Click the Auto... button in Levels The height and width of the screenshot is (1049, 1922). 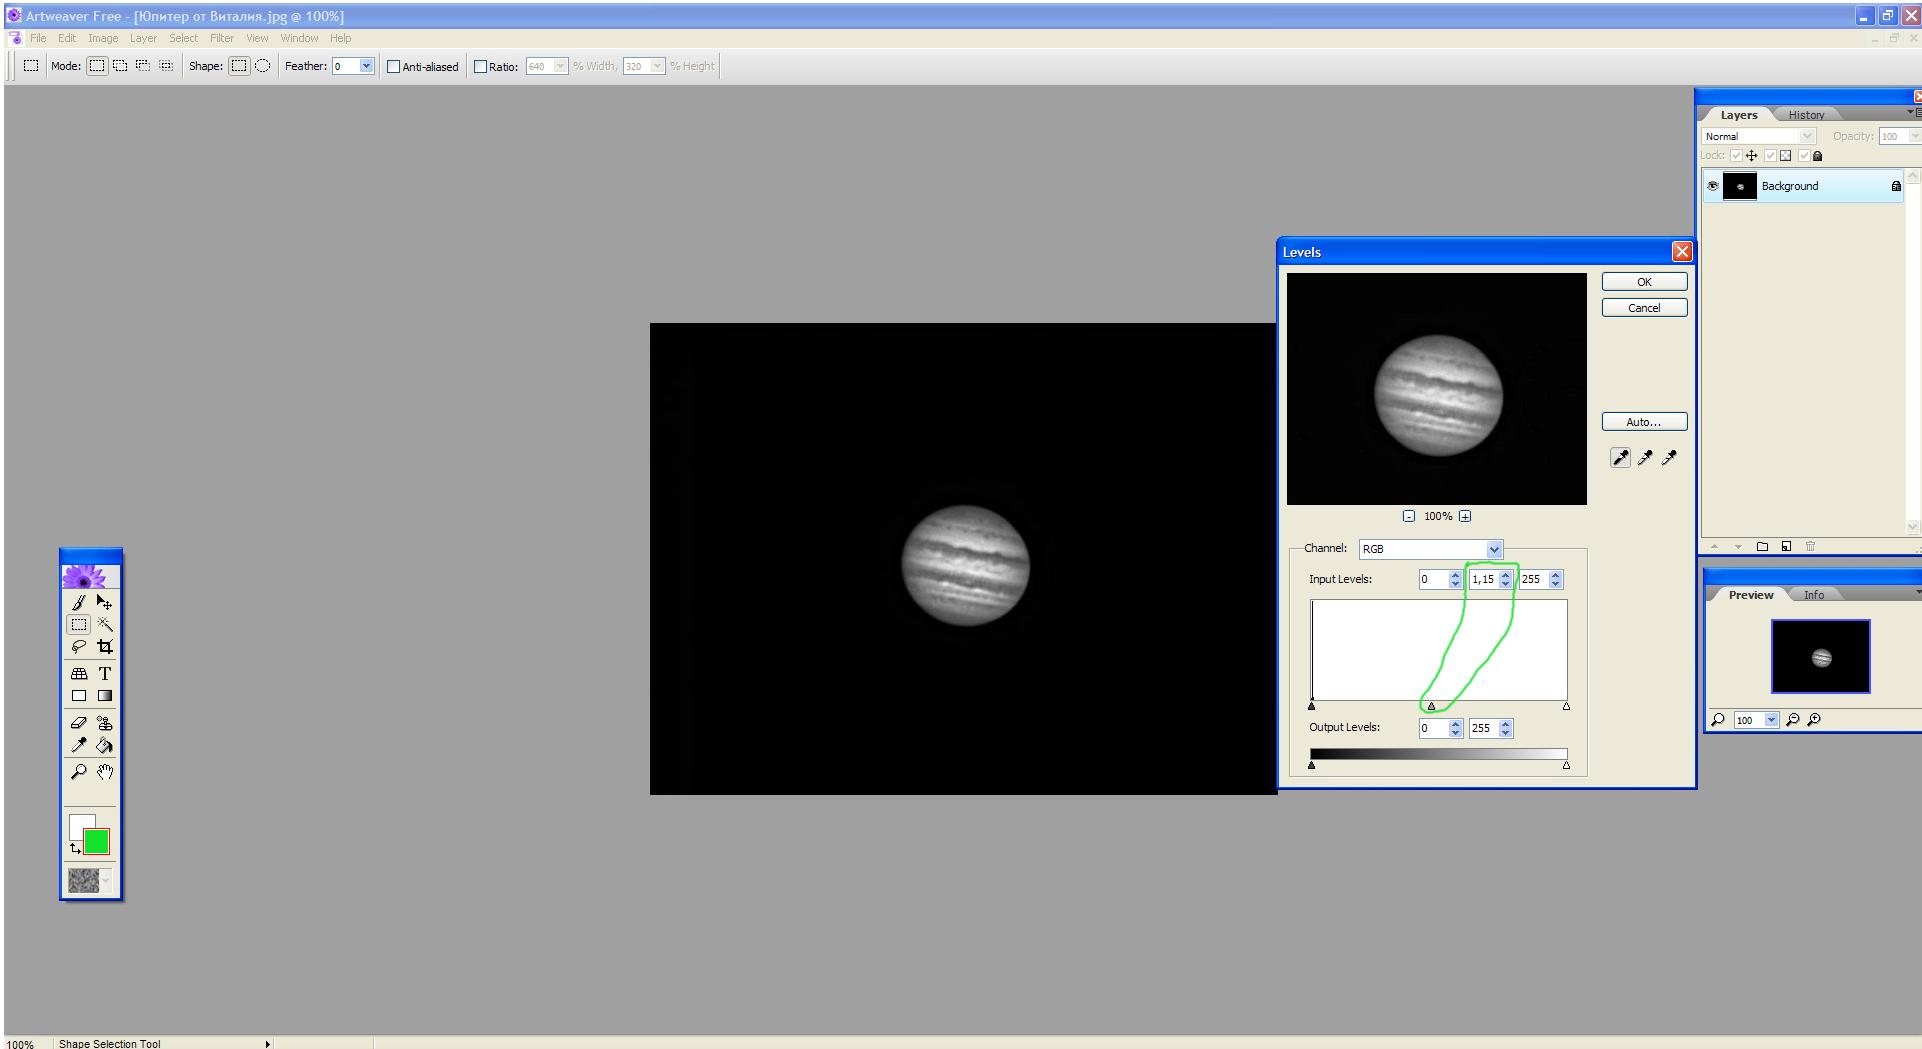tap(1643, 422)
